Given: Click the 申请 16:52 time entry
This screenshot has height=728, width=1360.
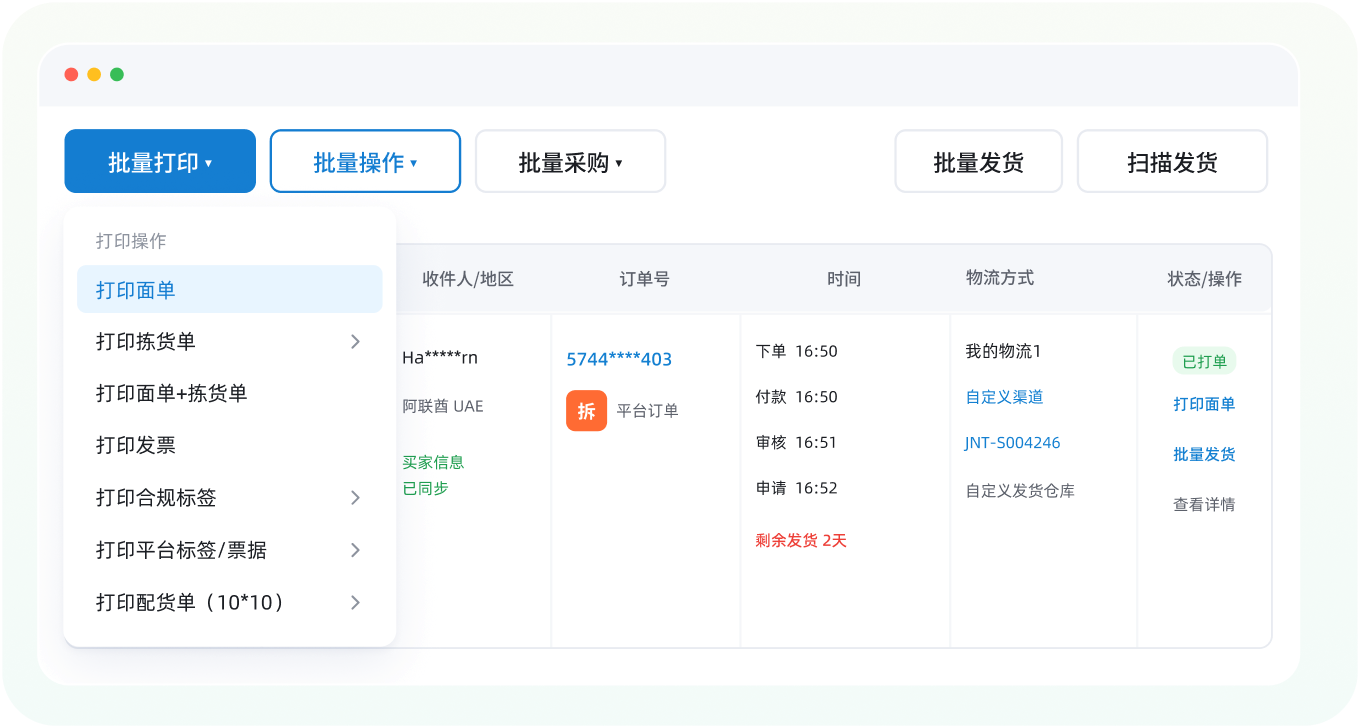Looking at the screenshot, I should pos(797,488).
